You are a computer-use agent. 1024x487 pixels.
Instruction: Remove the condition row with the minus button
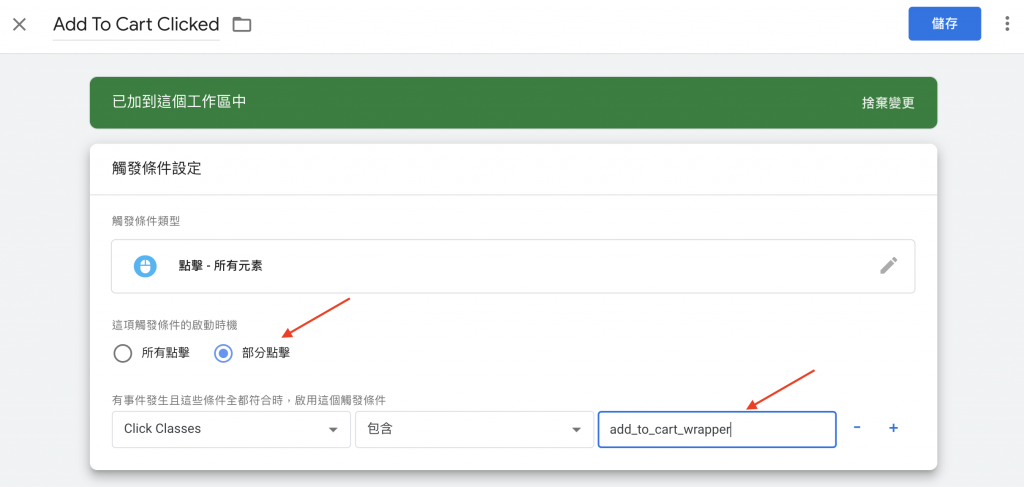pos(857,428)
